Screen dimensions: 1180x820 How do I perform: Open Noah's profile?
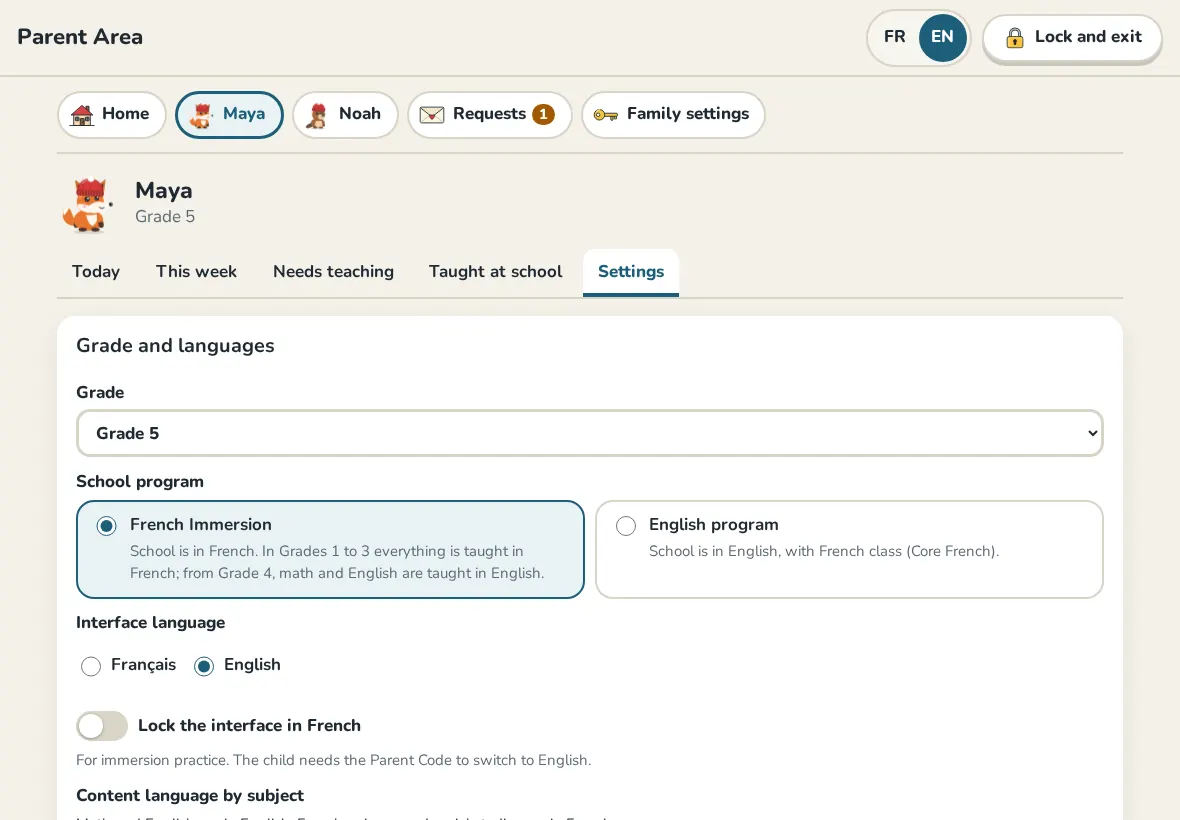click(345, 114)
